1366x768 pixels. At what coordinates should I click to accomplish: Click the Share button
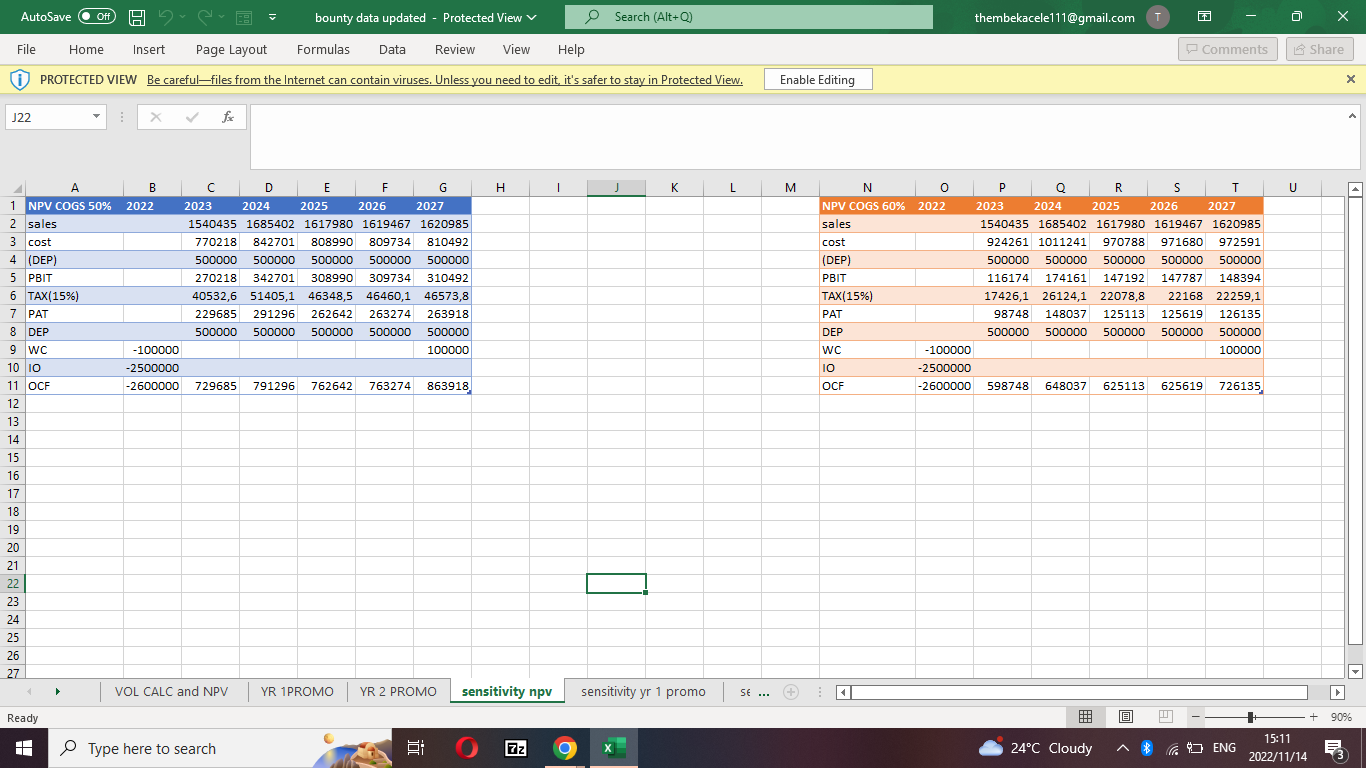coord(1318,49)
